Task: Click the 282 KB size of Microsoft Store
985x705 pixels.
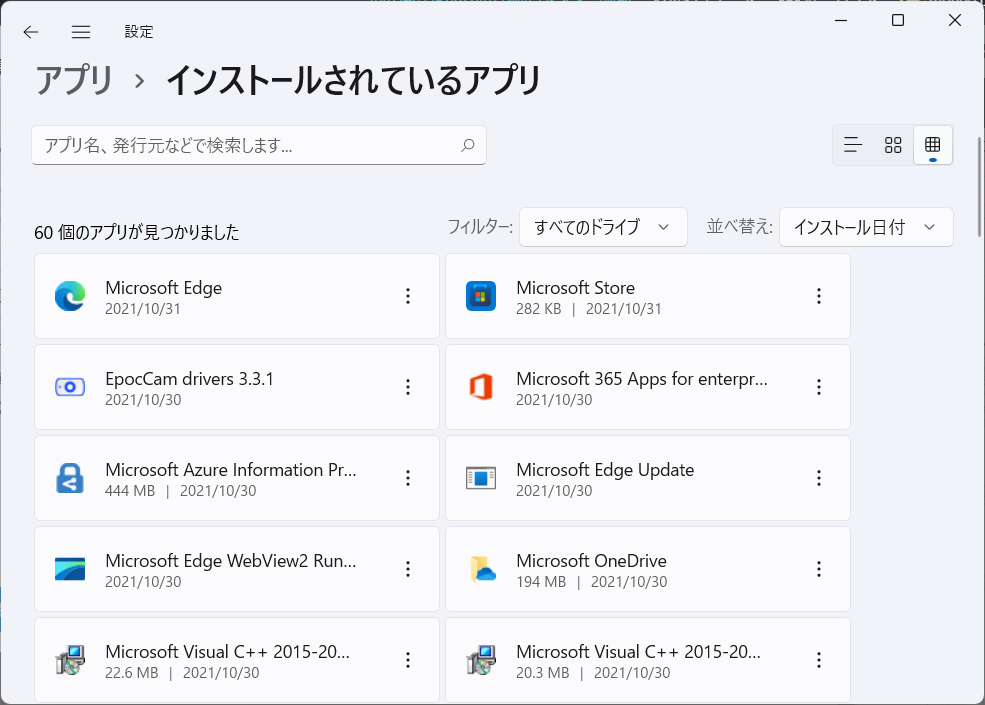Action: [538, 309]
